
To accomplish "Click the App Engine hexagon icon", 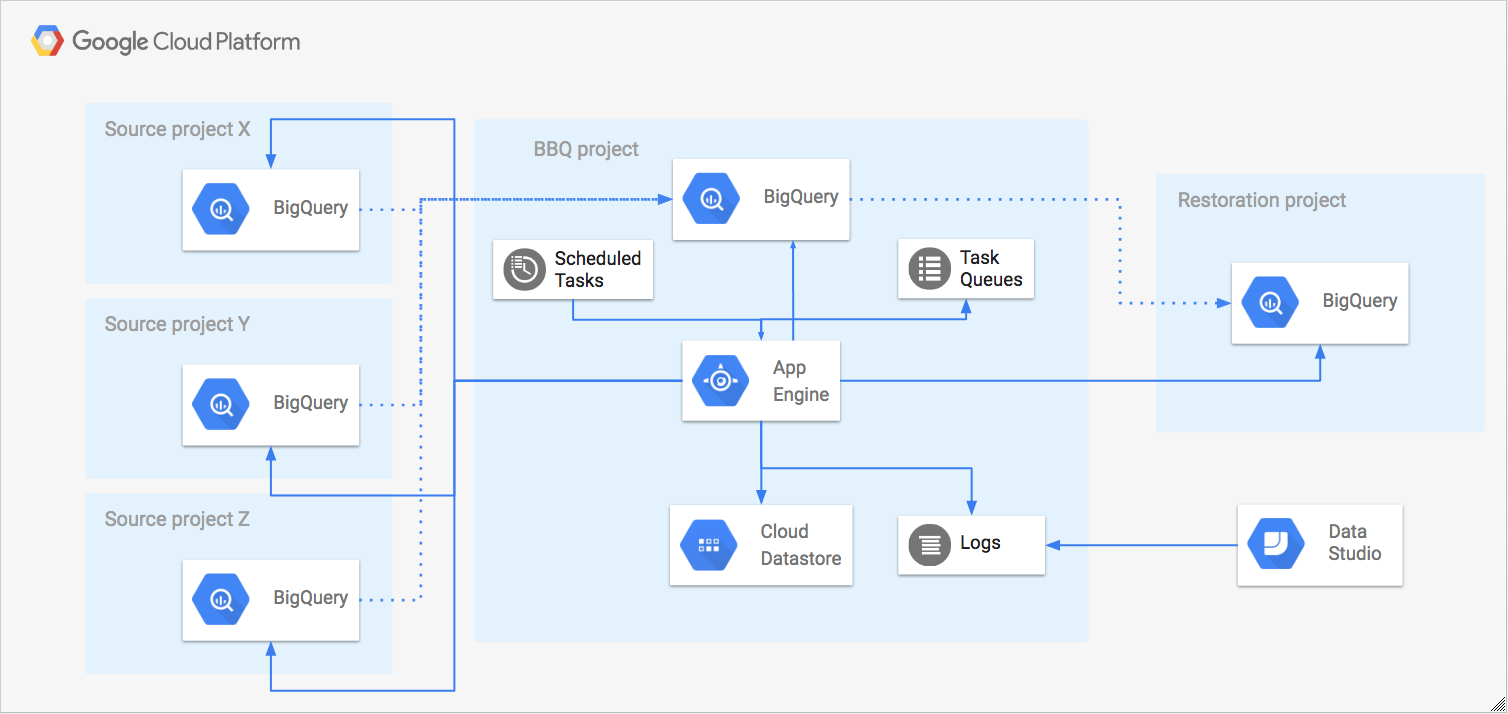I will [721, 380].
